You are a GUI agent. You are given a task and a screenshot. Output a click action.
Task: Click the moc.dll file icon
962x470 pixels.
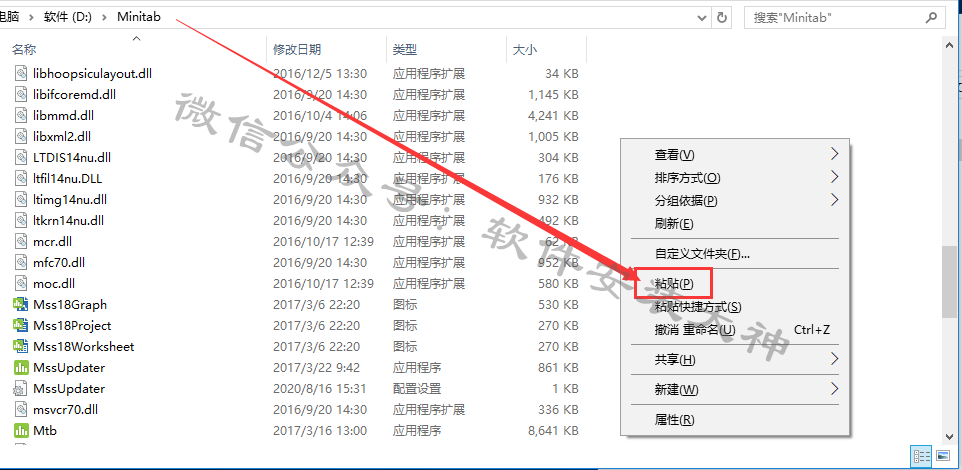tap(21, 283)
